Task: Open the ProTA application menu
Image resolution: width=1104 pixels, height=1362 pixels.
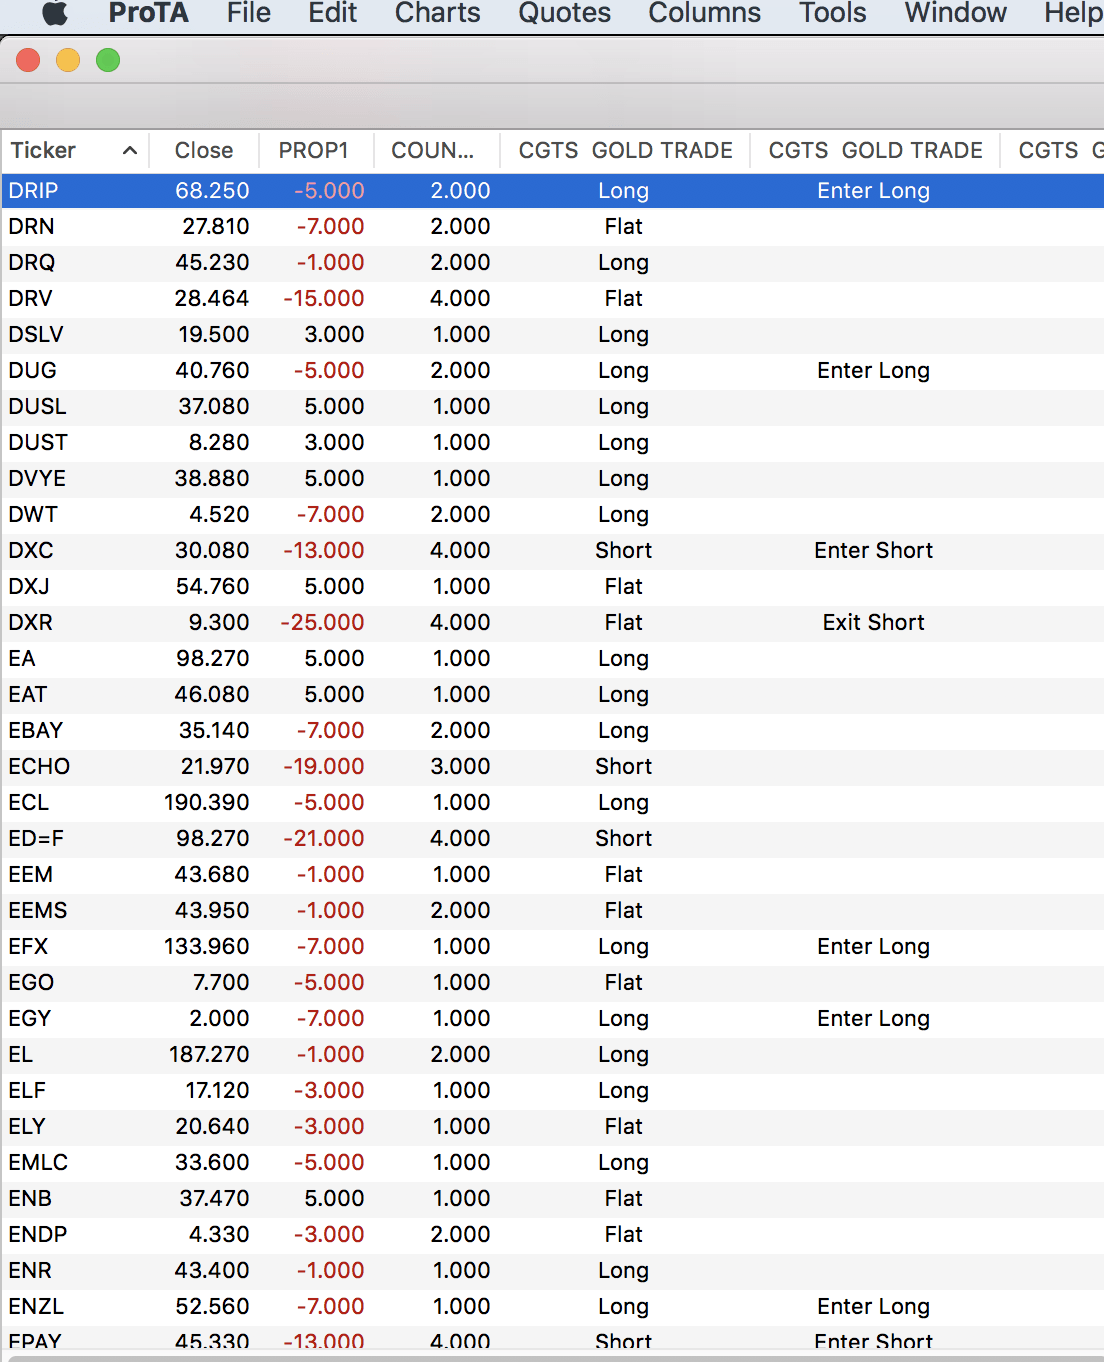Action: (x=148, y=13)
